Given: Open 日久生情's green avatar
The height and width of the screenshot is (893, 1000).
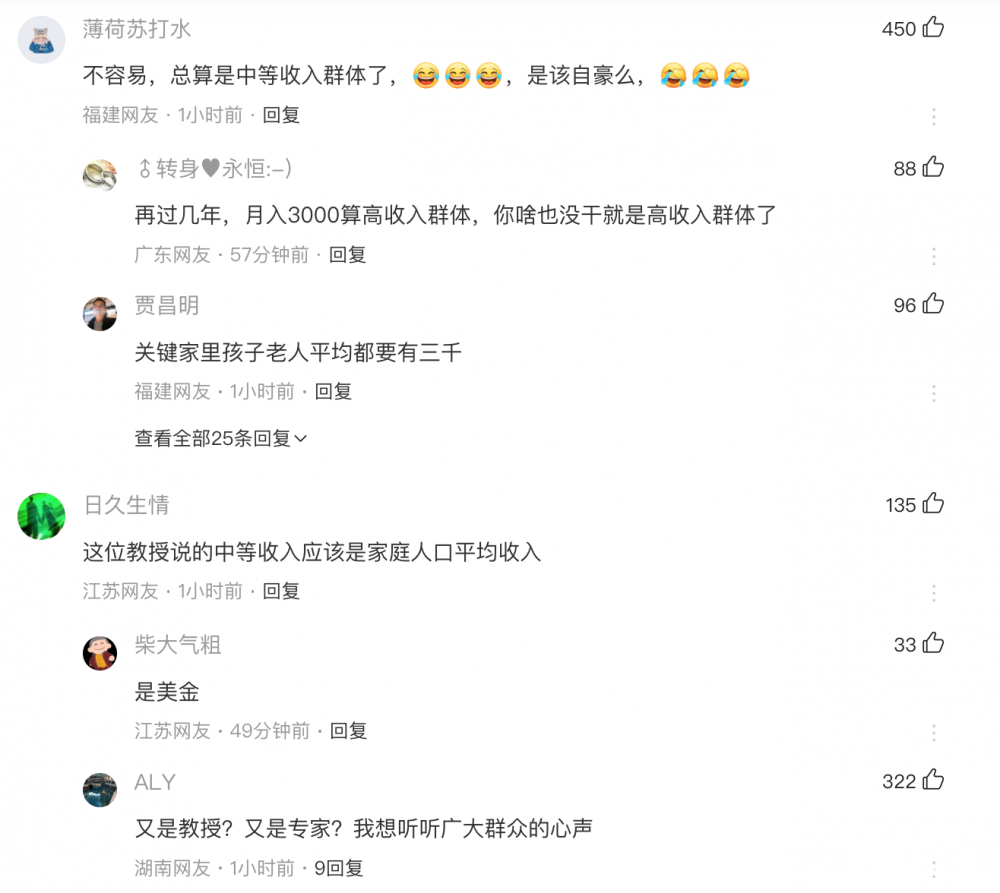Looking at the screenshot, I should (x=41, y=516).
